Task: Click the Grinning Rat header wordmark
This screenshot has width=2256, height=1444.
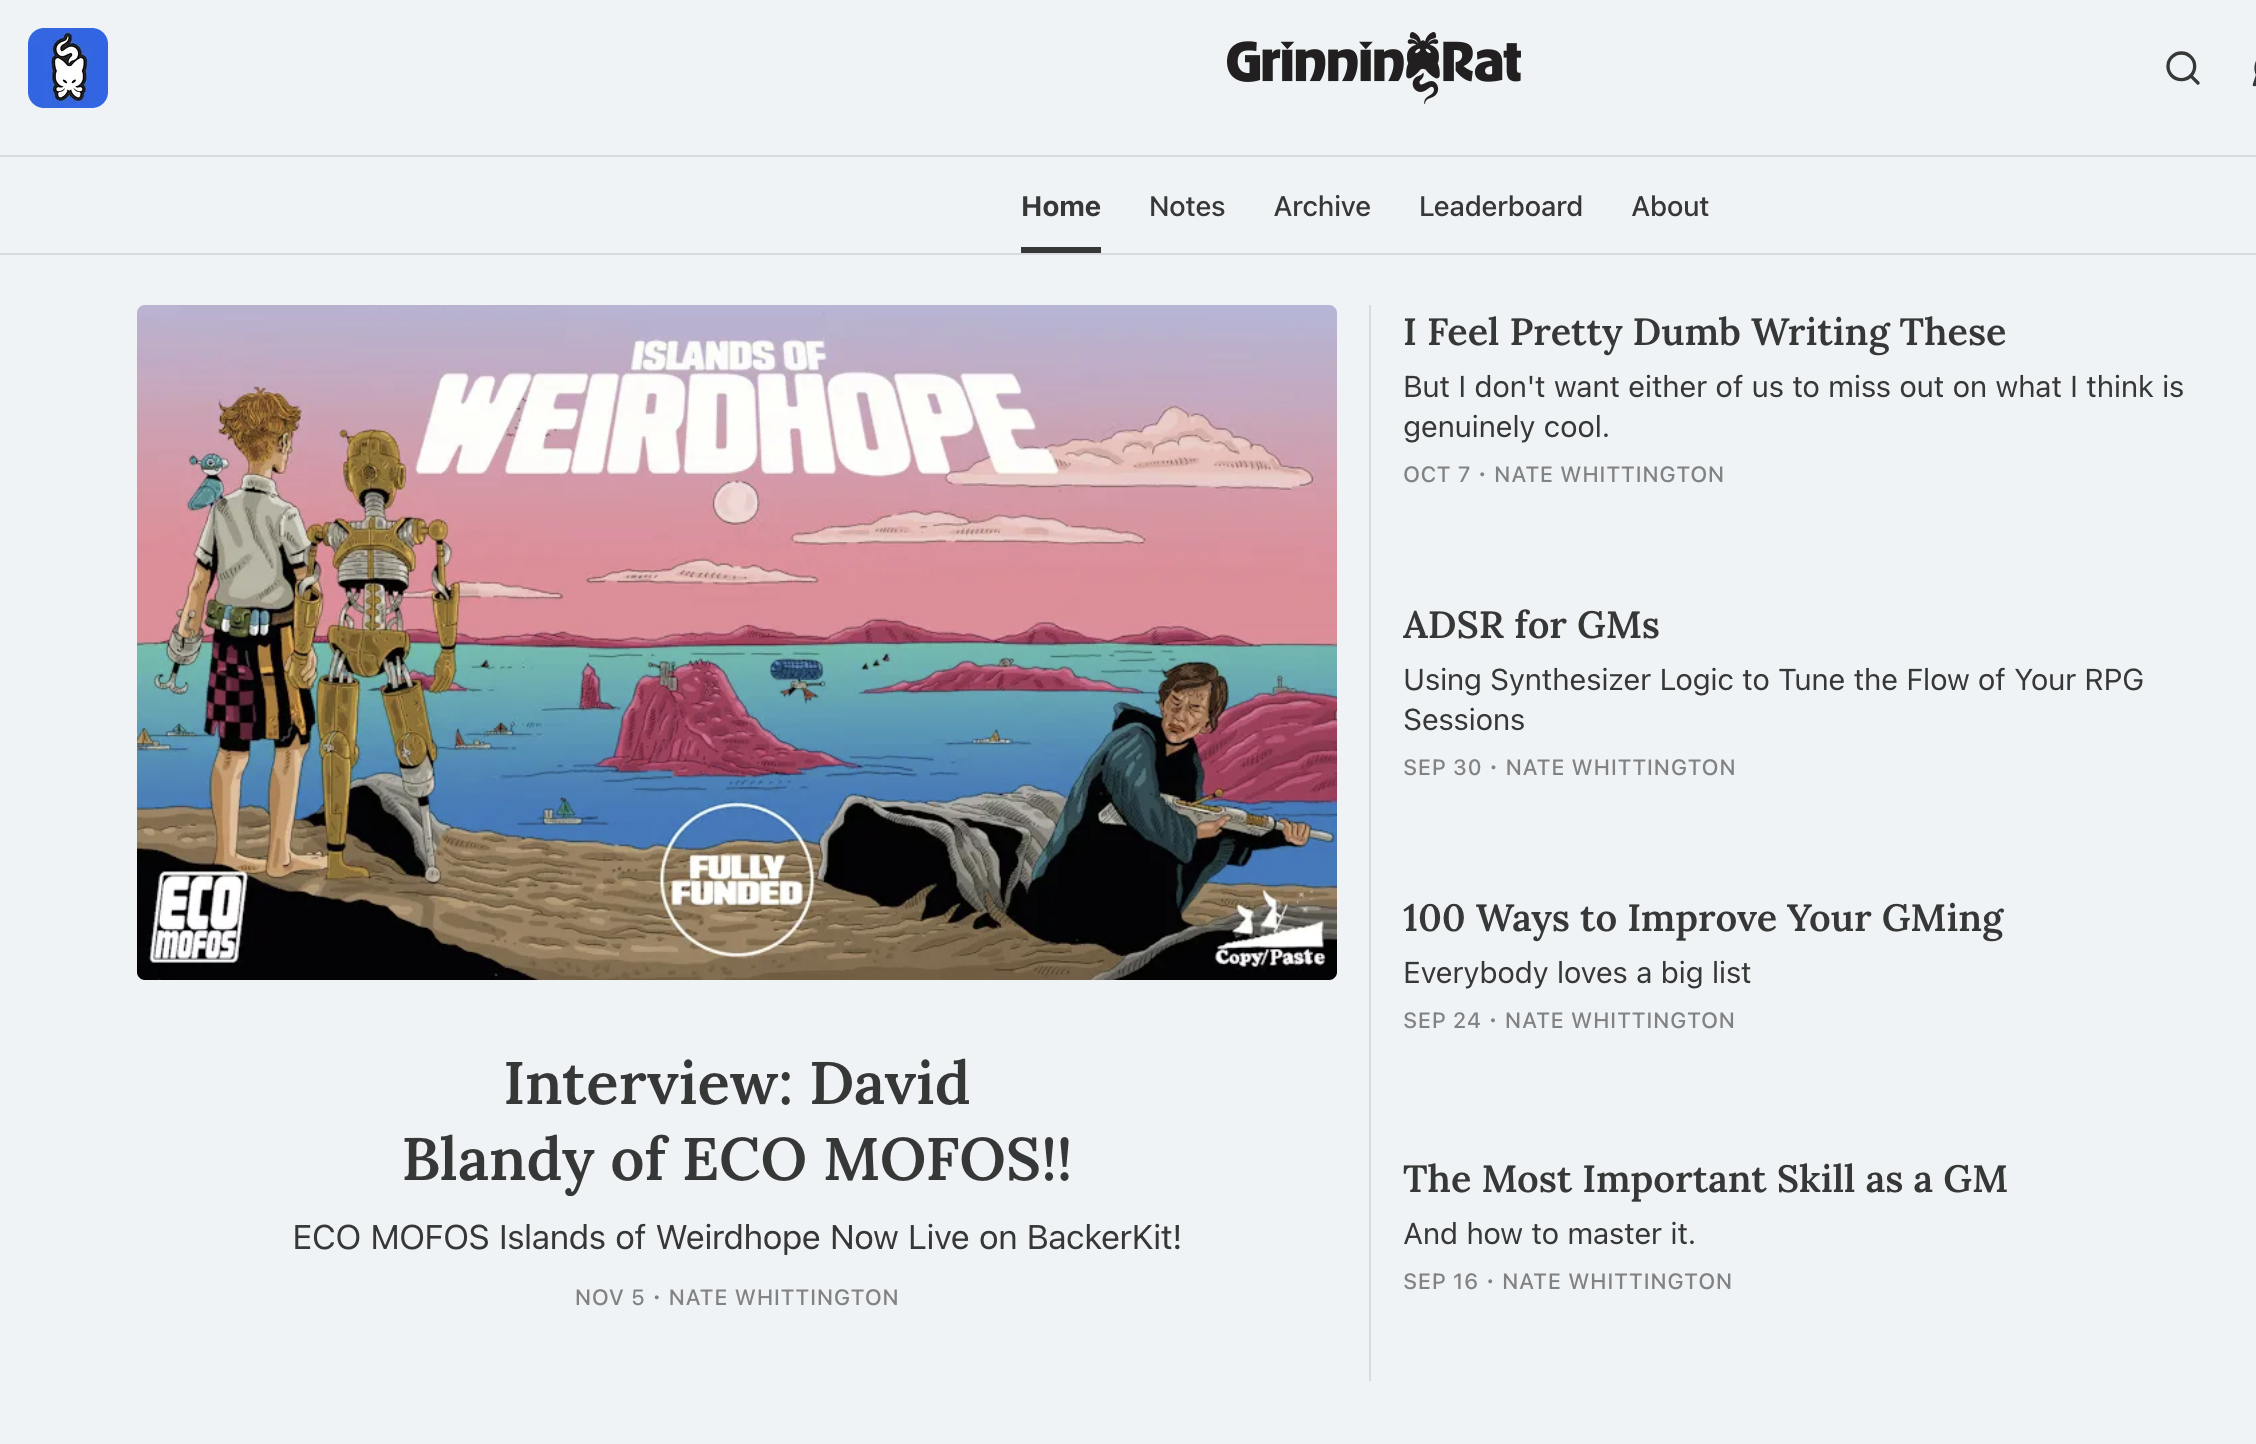Action: (x=1373, y=66)
